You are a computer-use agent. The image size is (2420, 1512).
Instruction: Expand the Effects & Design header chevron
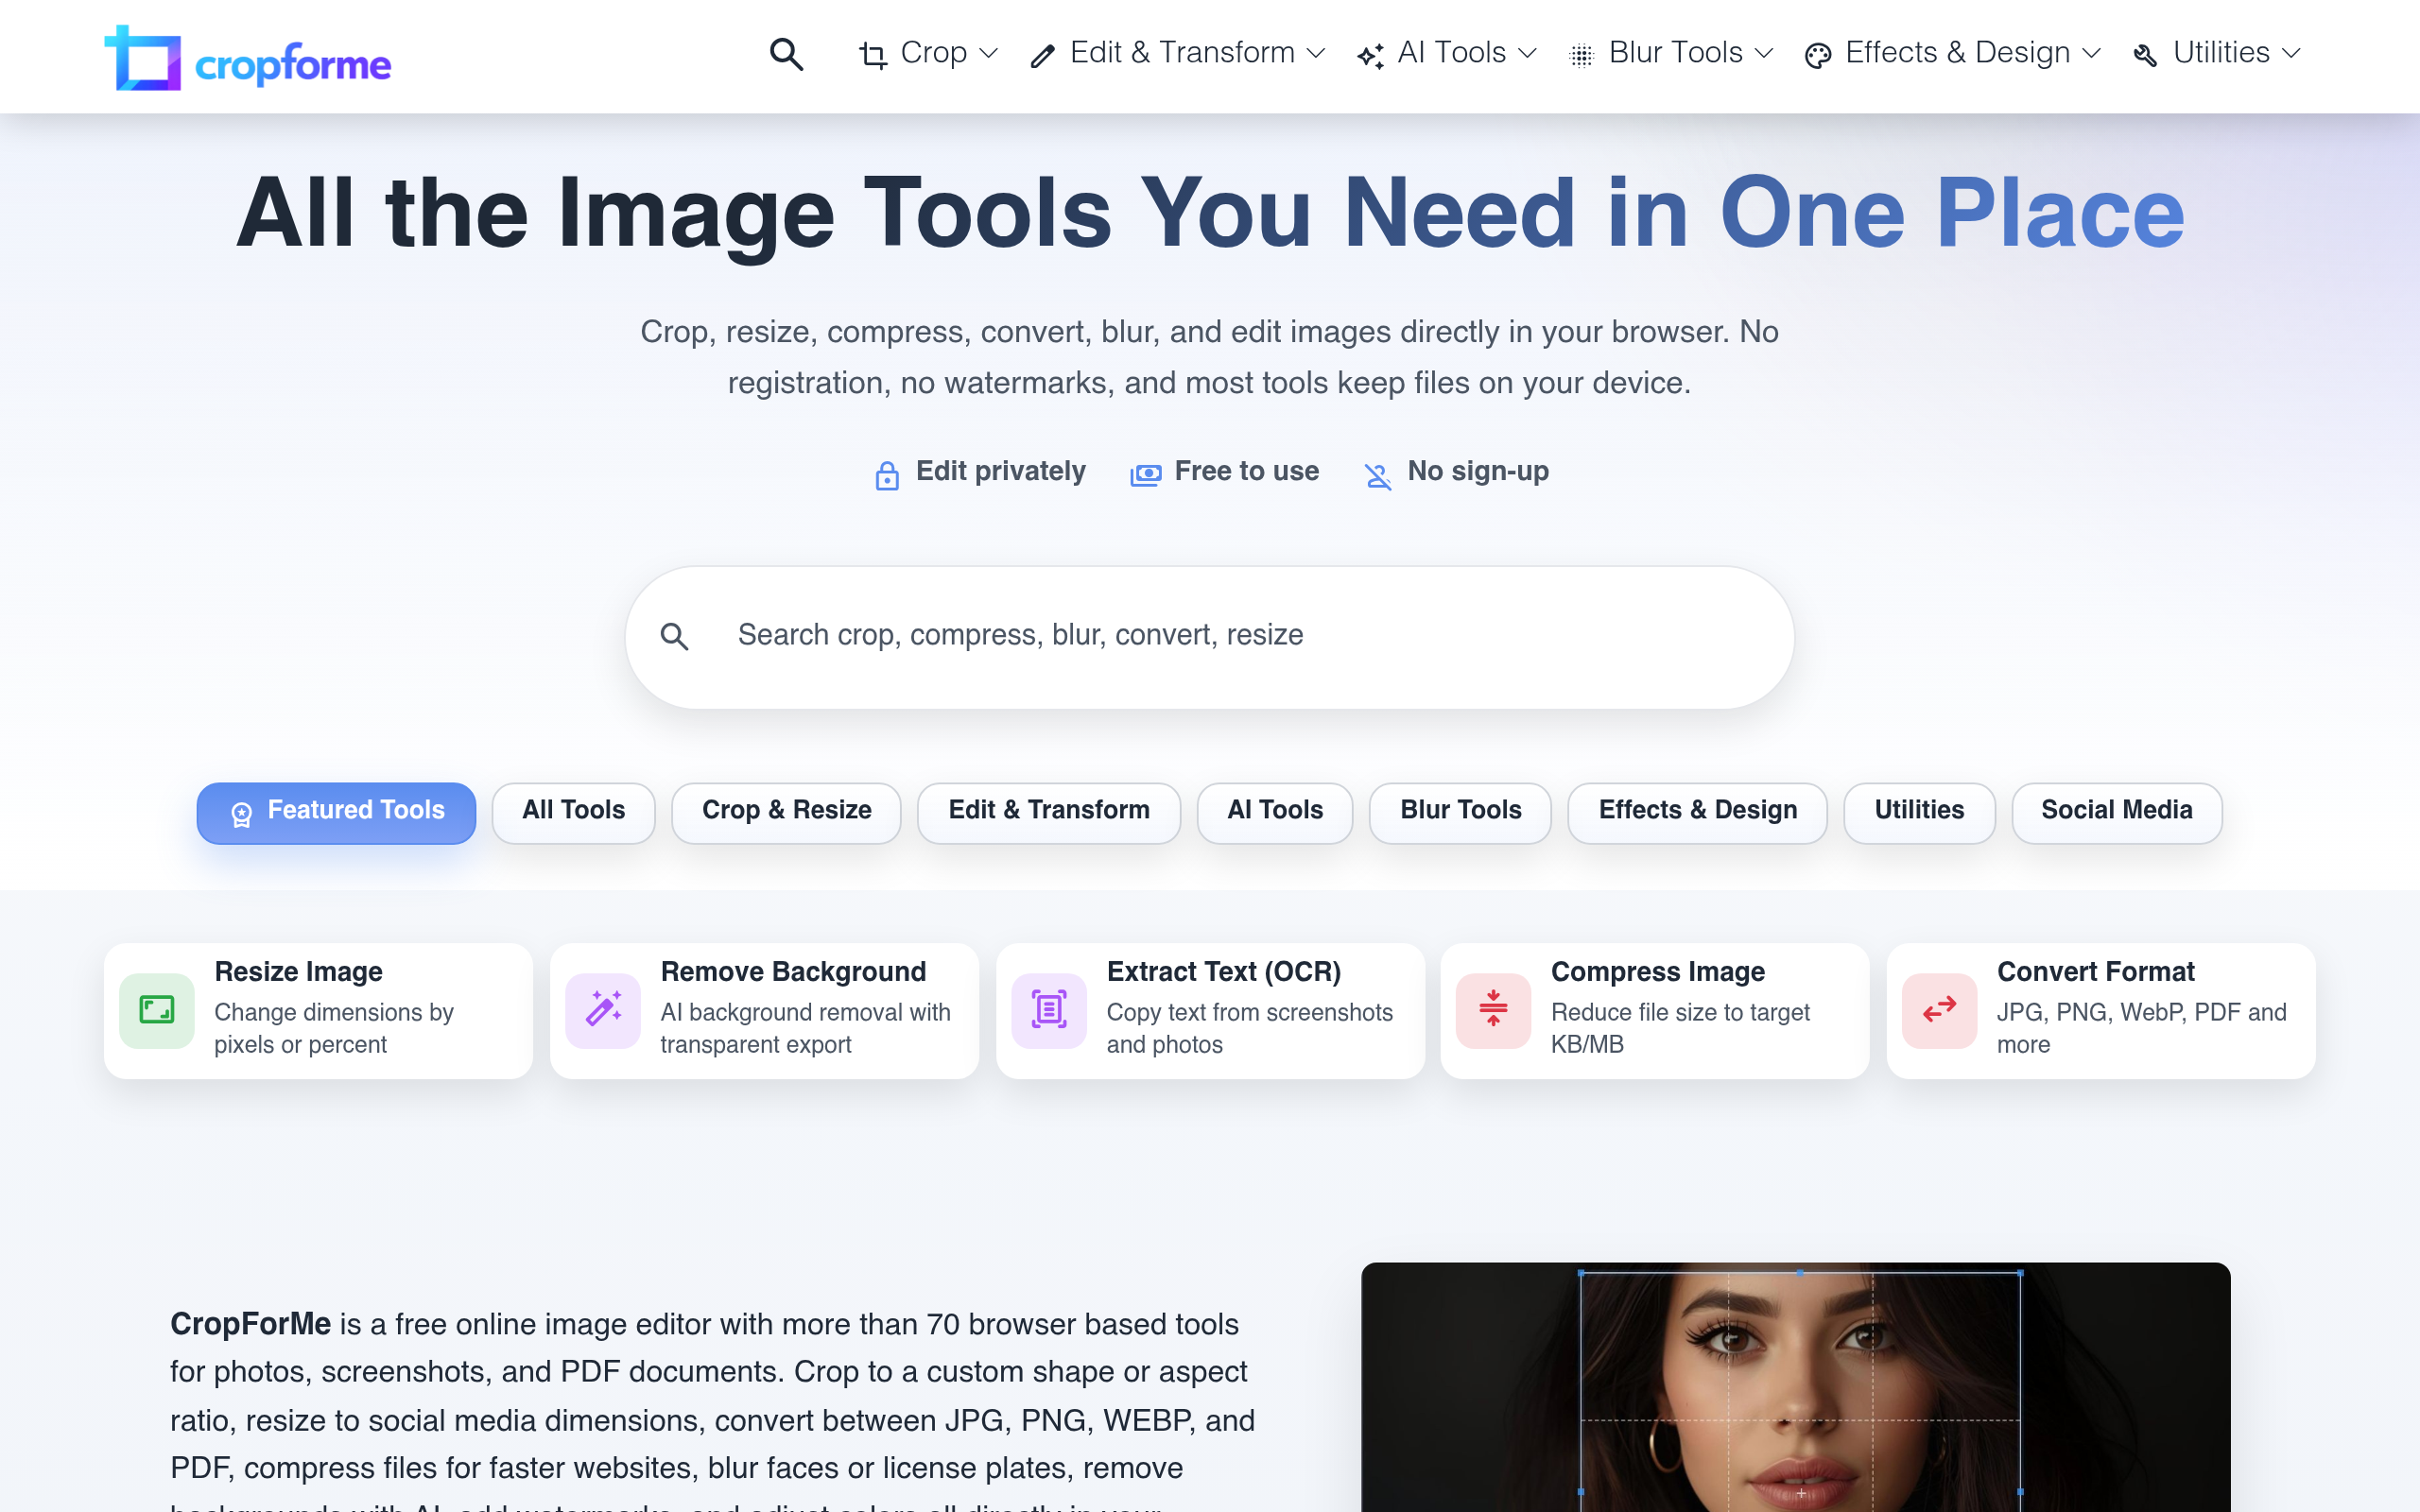pyautogui.click(x=2091, y=53)
